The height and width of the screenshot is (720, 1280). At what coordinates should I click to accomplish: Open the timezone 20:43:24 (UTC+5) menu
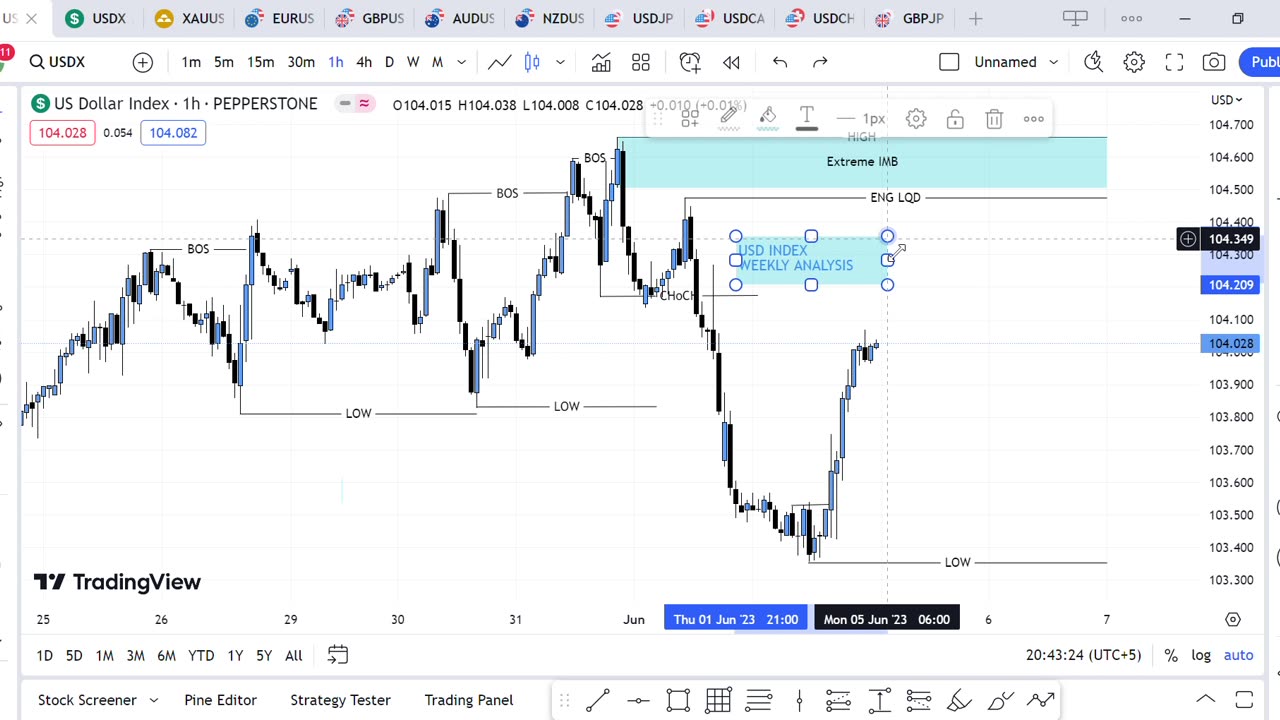(1083, 655)
